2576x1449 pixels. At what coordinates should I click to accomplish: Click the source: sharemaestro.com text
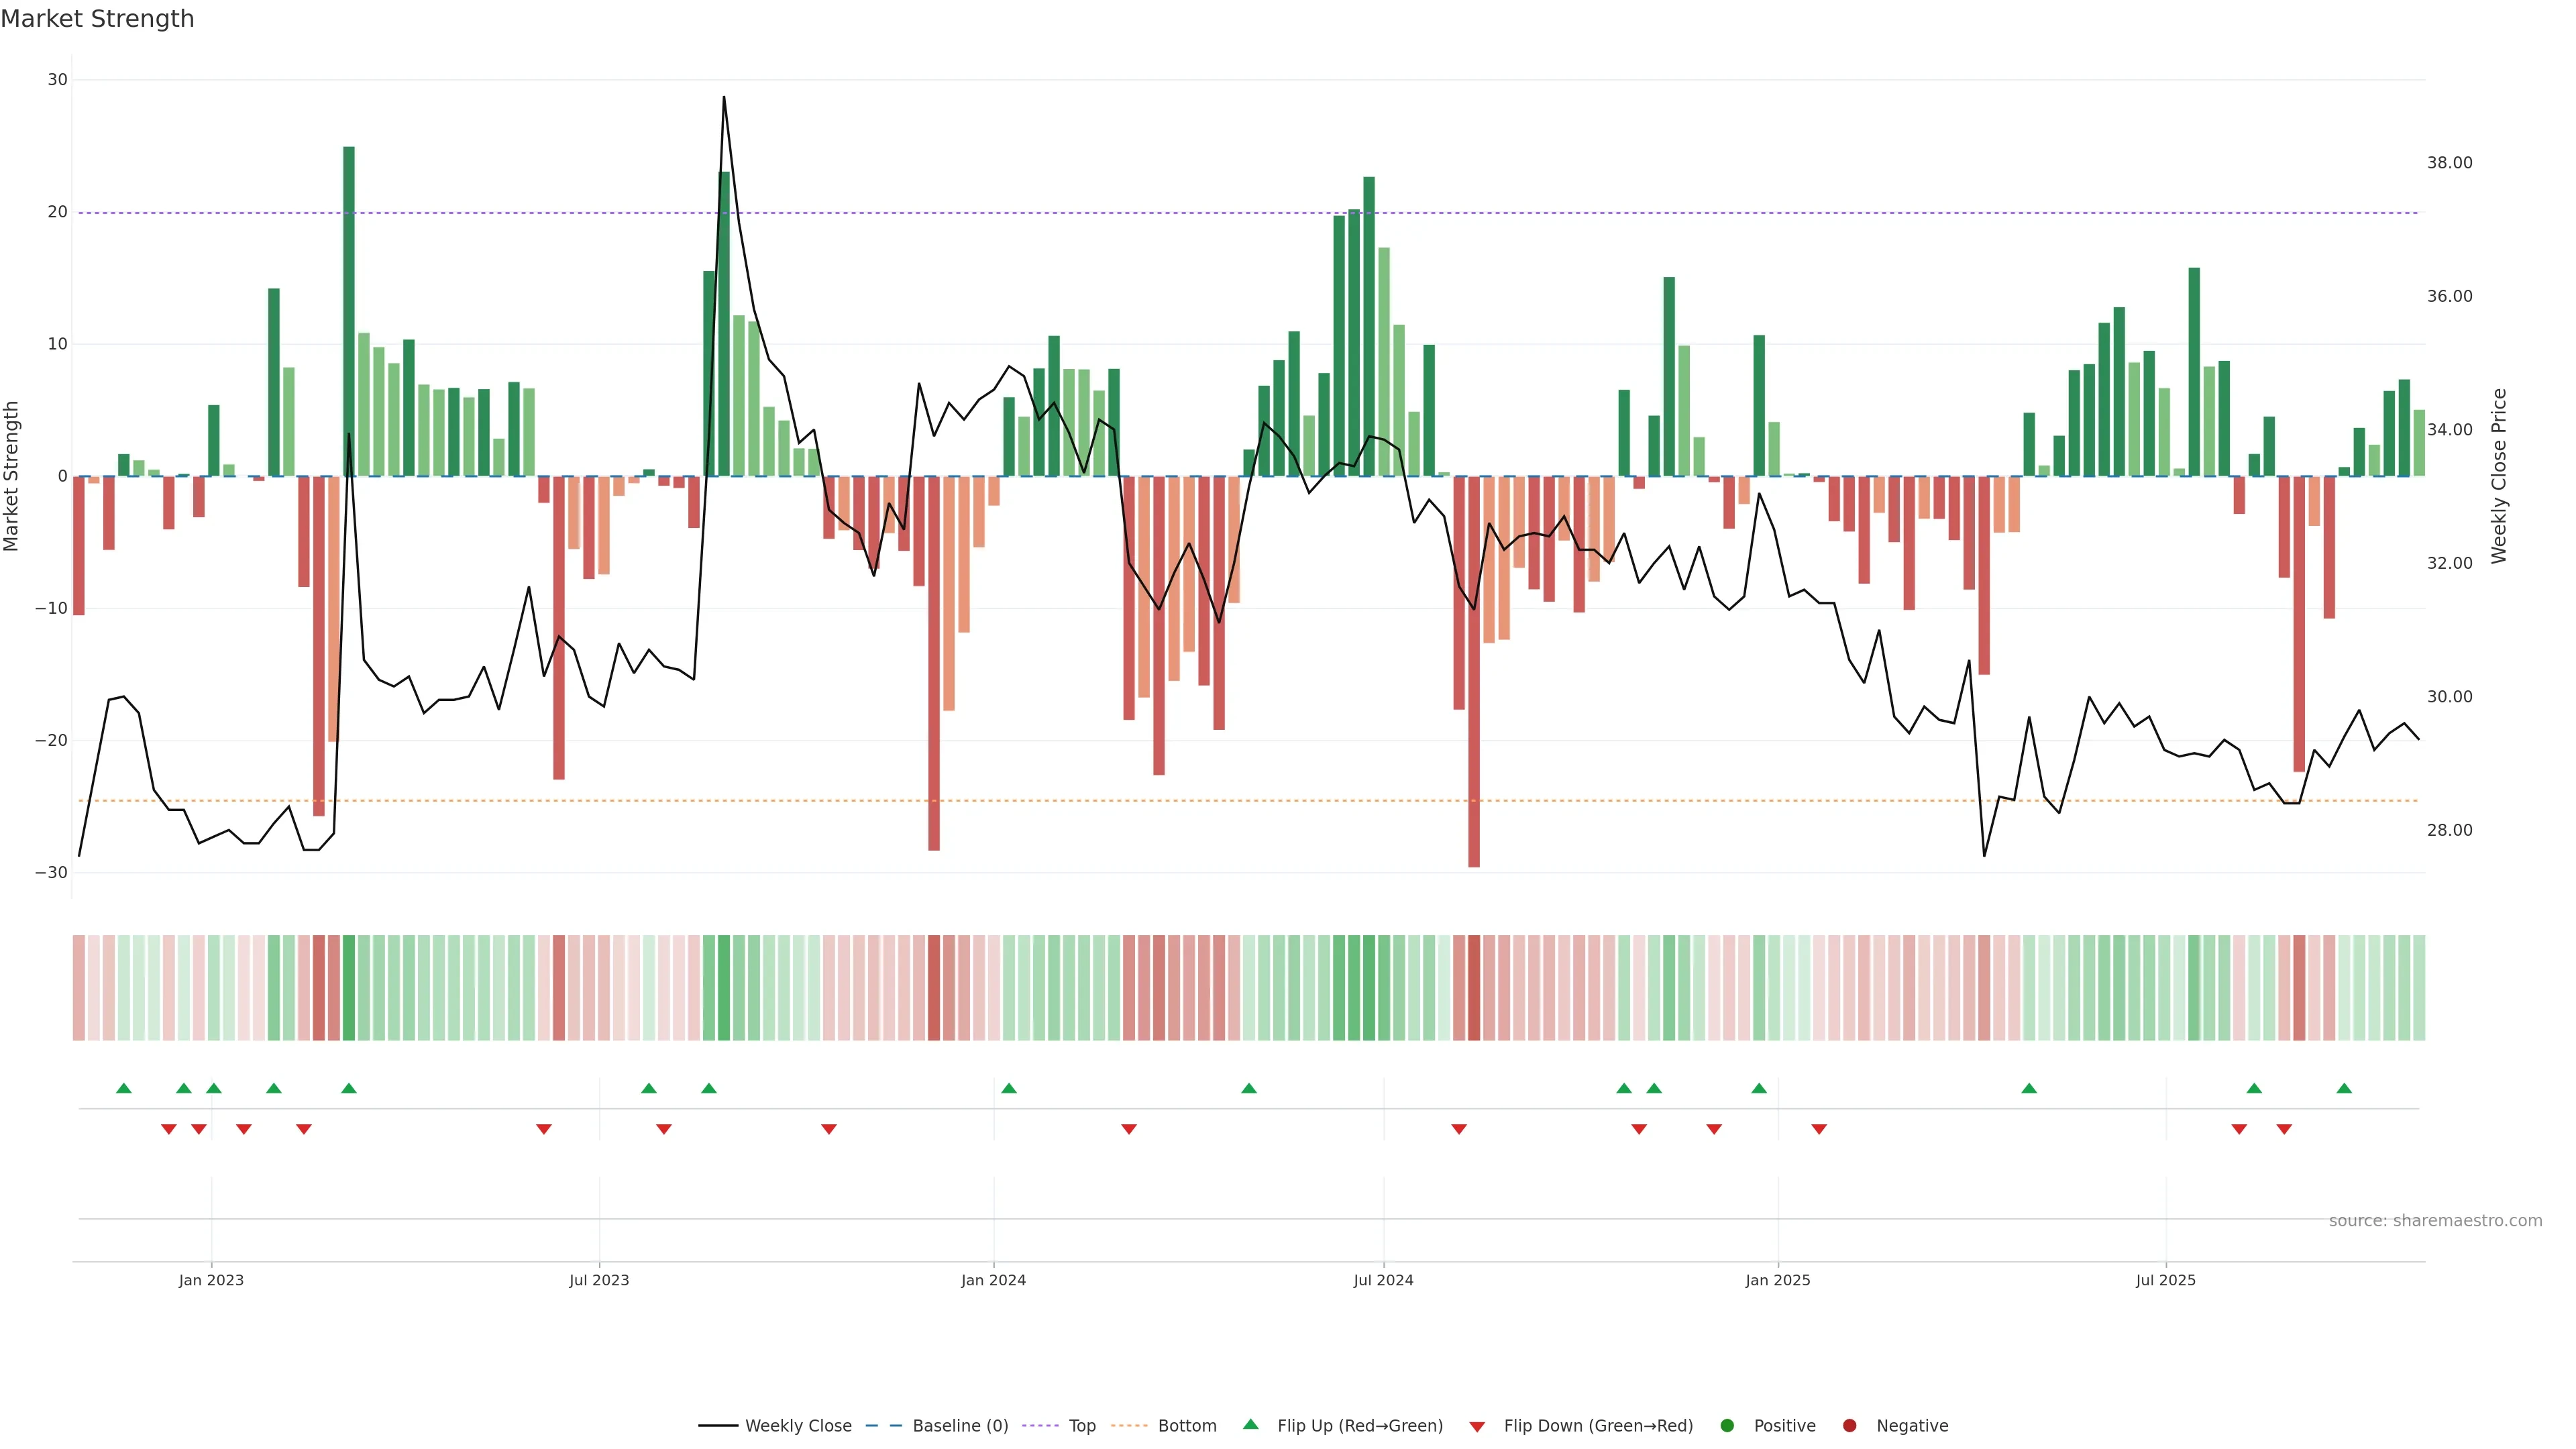point(2435,1221)
